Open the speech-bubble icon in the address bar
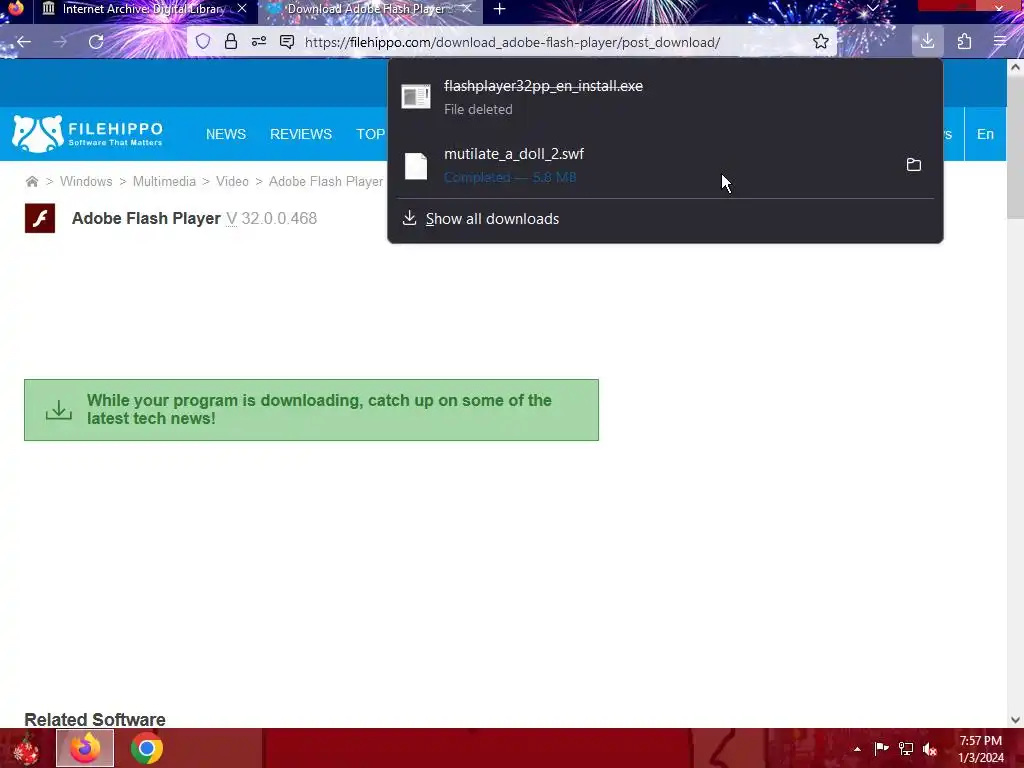1024x768 pixels. pos(287,42)
